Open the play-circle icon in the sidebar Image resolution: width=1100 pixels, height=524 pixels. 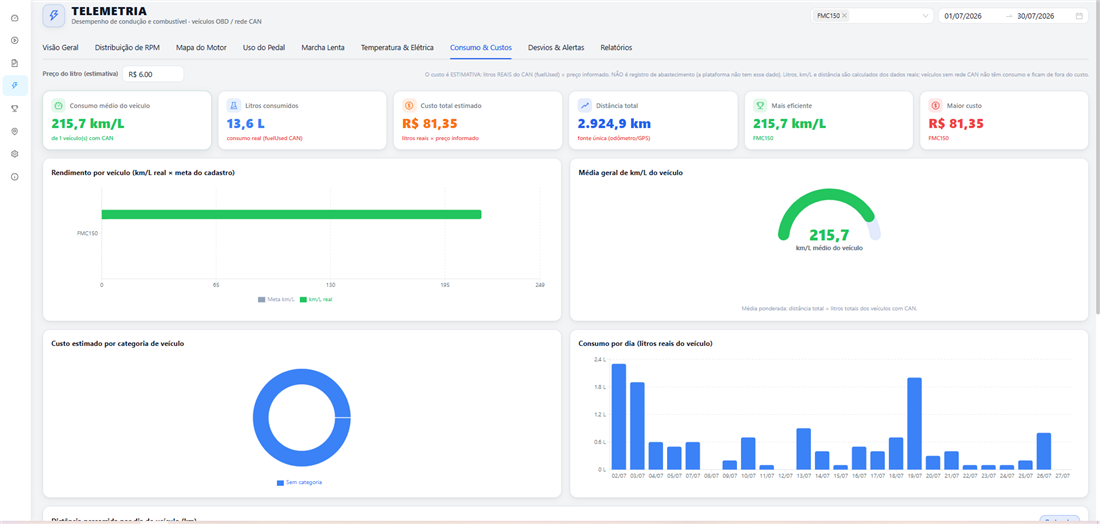15,40
